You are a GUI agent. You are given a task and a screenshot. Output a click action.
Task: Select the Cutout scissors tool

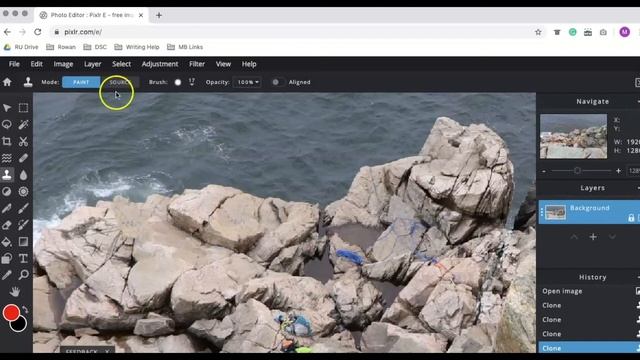point(23,141)
